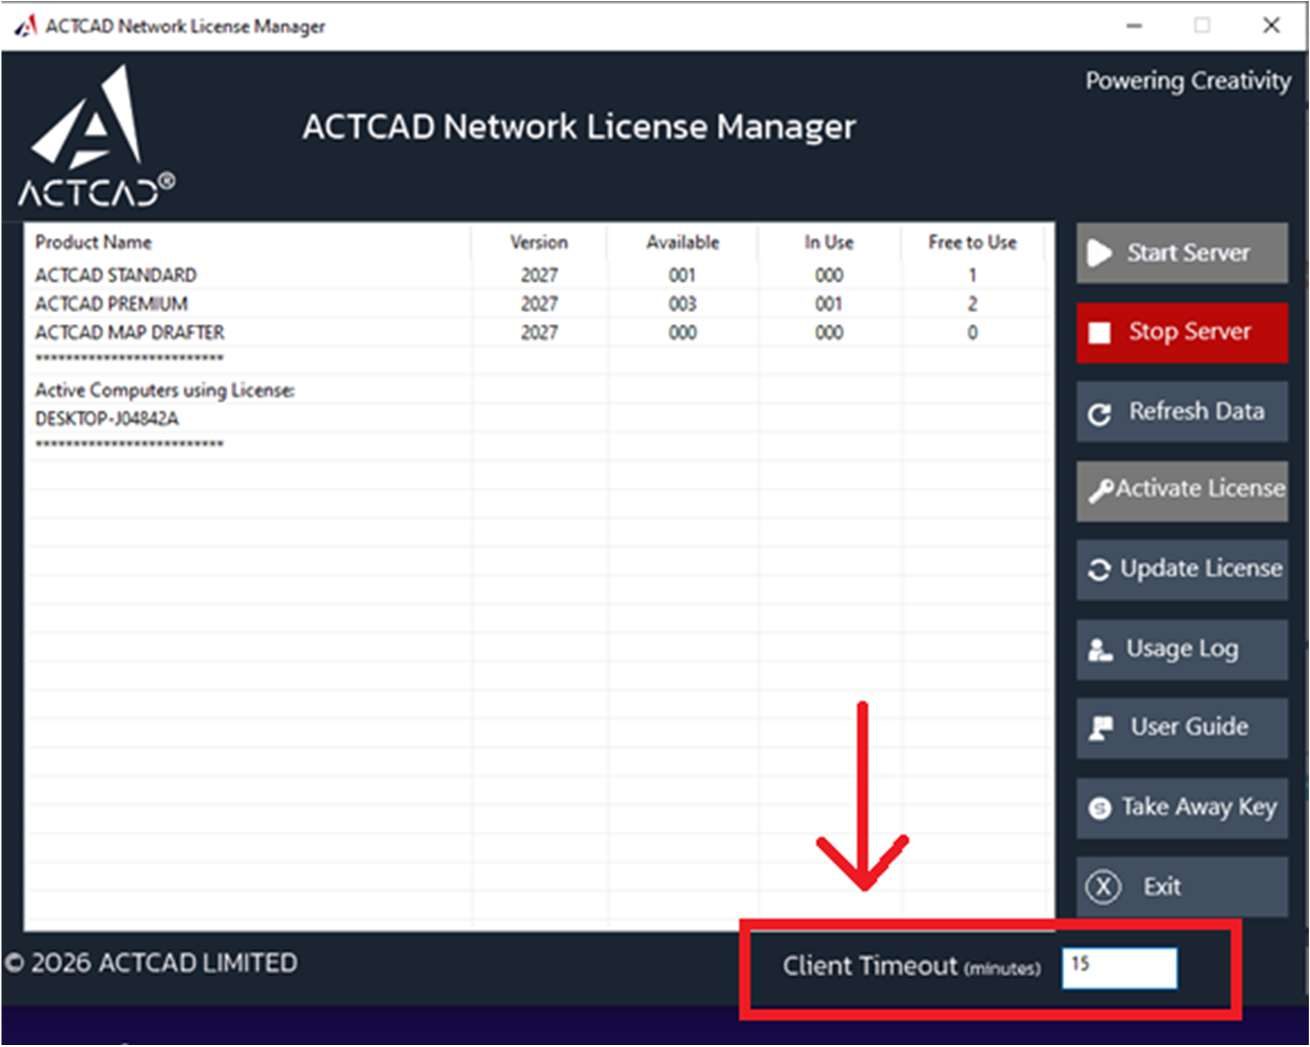Click Available value 001 for STANDARD
The image size is (1310, 1047).
(682, 275)
